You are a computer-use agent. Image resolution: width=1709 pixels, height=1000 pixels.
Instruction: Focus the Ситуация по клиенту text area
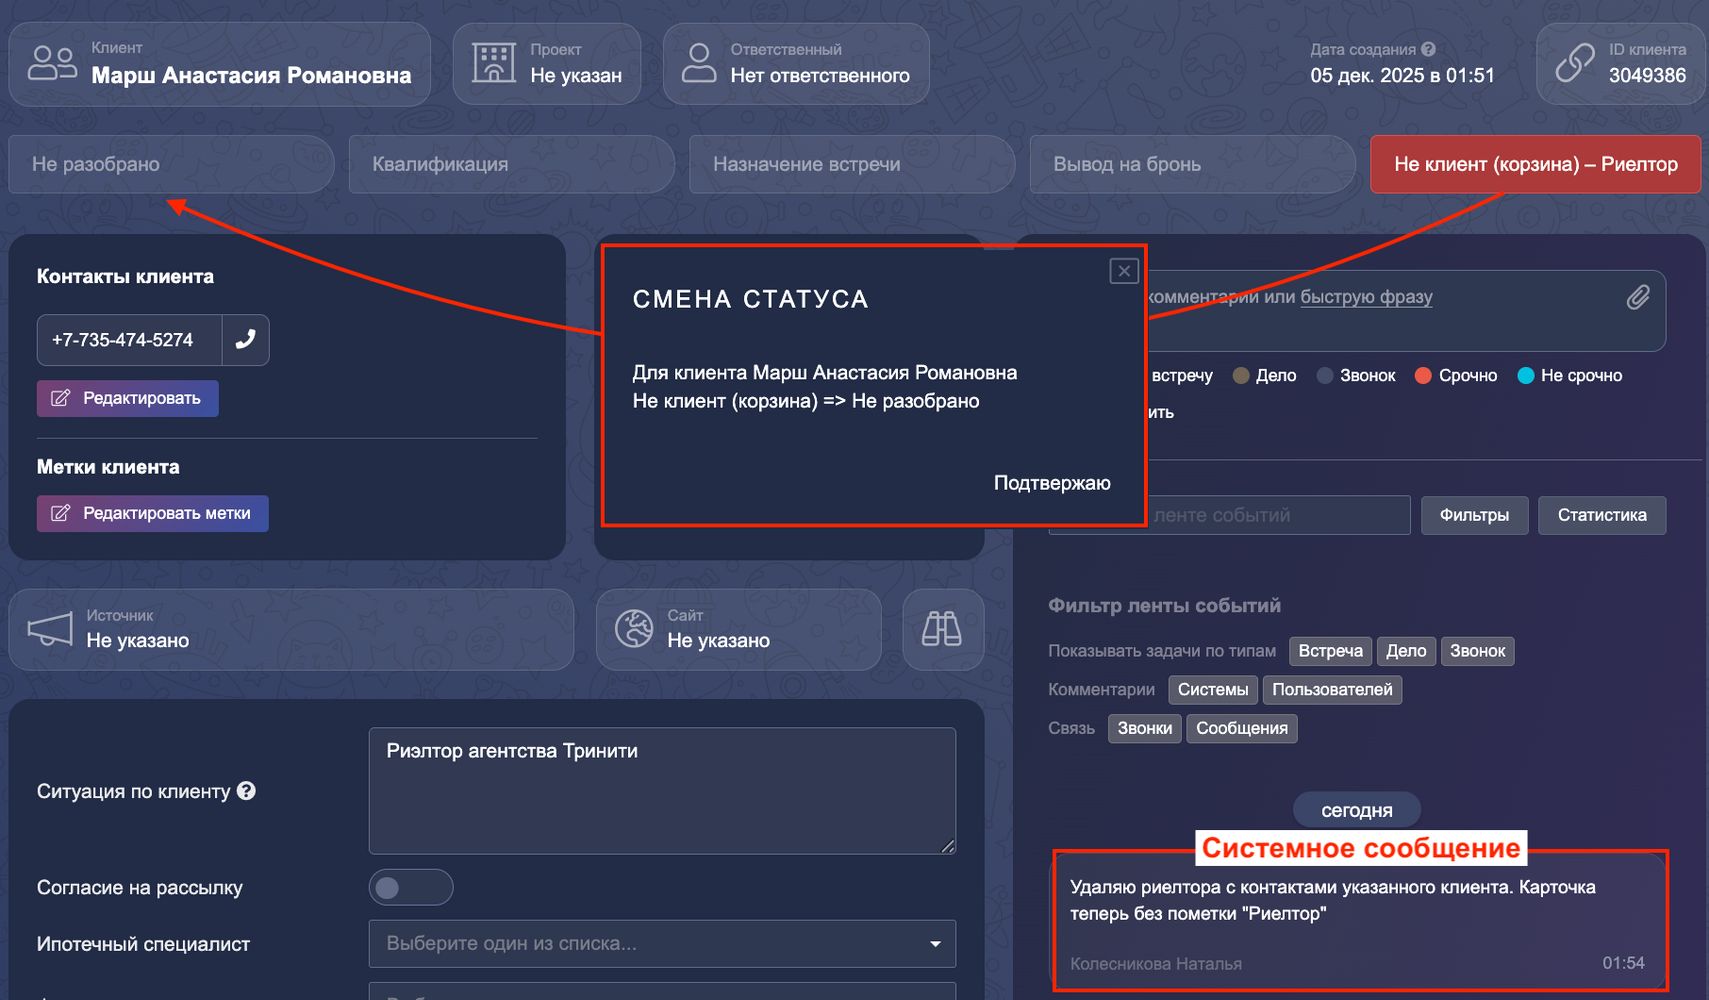coord(662,791)
